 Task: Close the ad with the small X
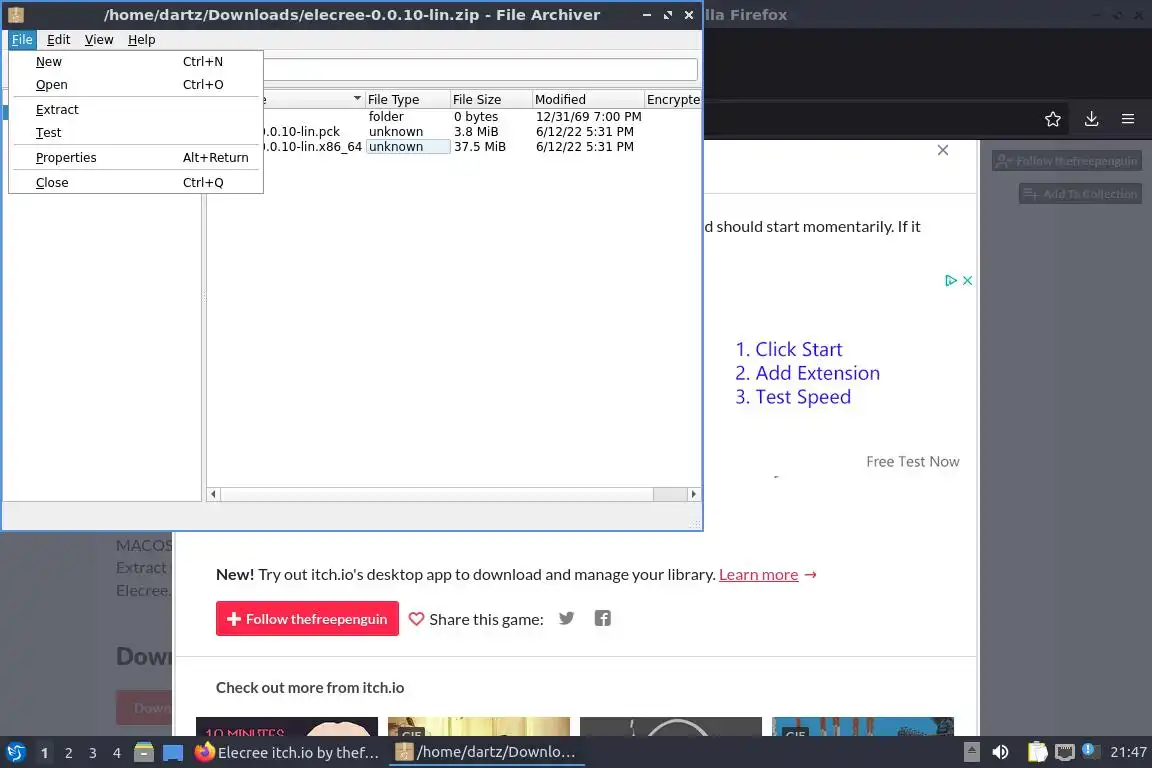pyautogui.click(x=968, y=280)
